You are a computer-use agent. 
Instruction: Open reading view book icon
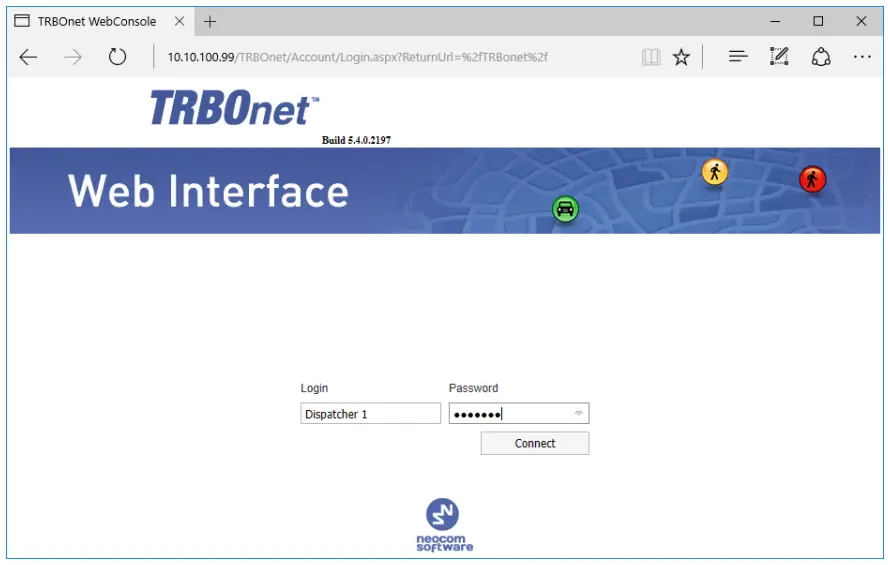(x=651, y=57)
